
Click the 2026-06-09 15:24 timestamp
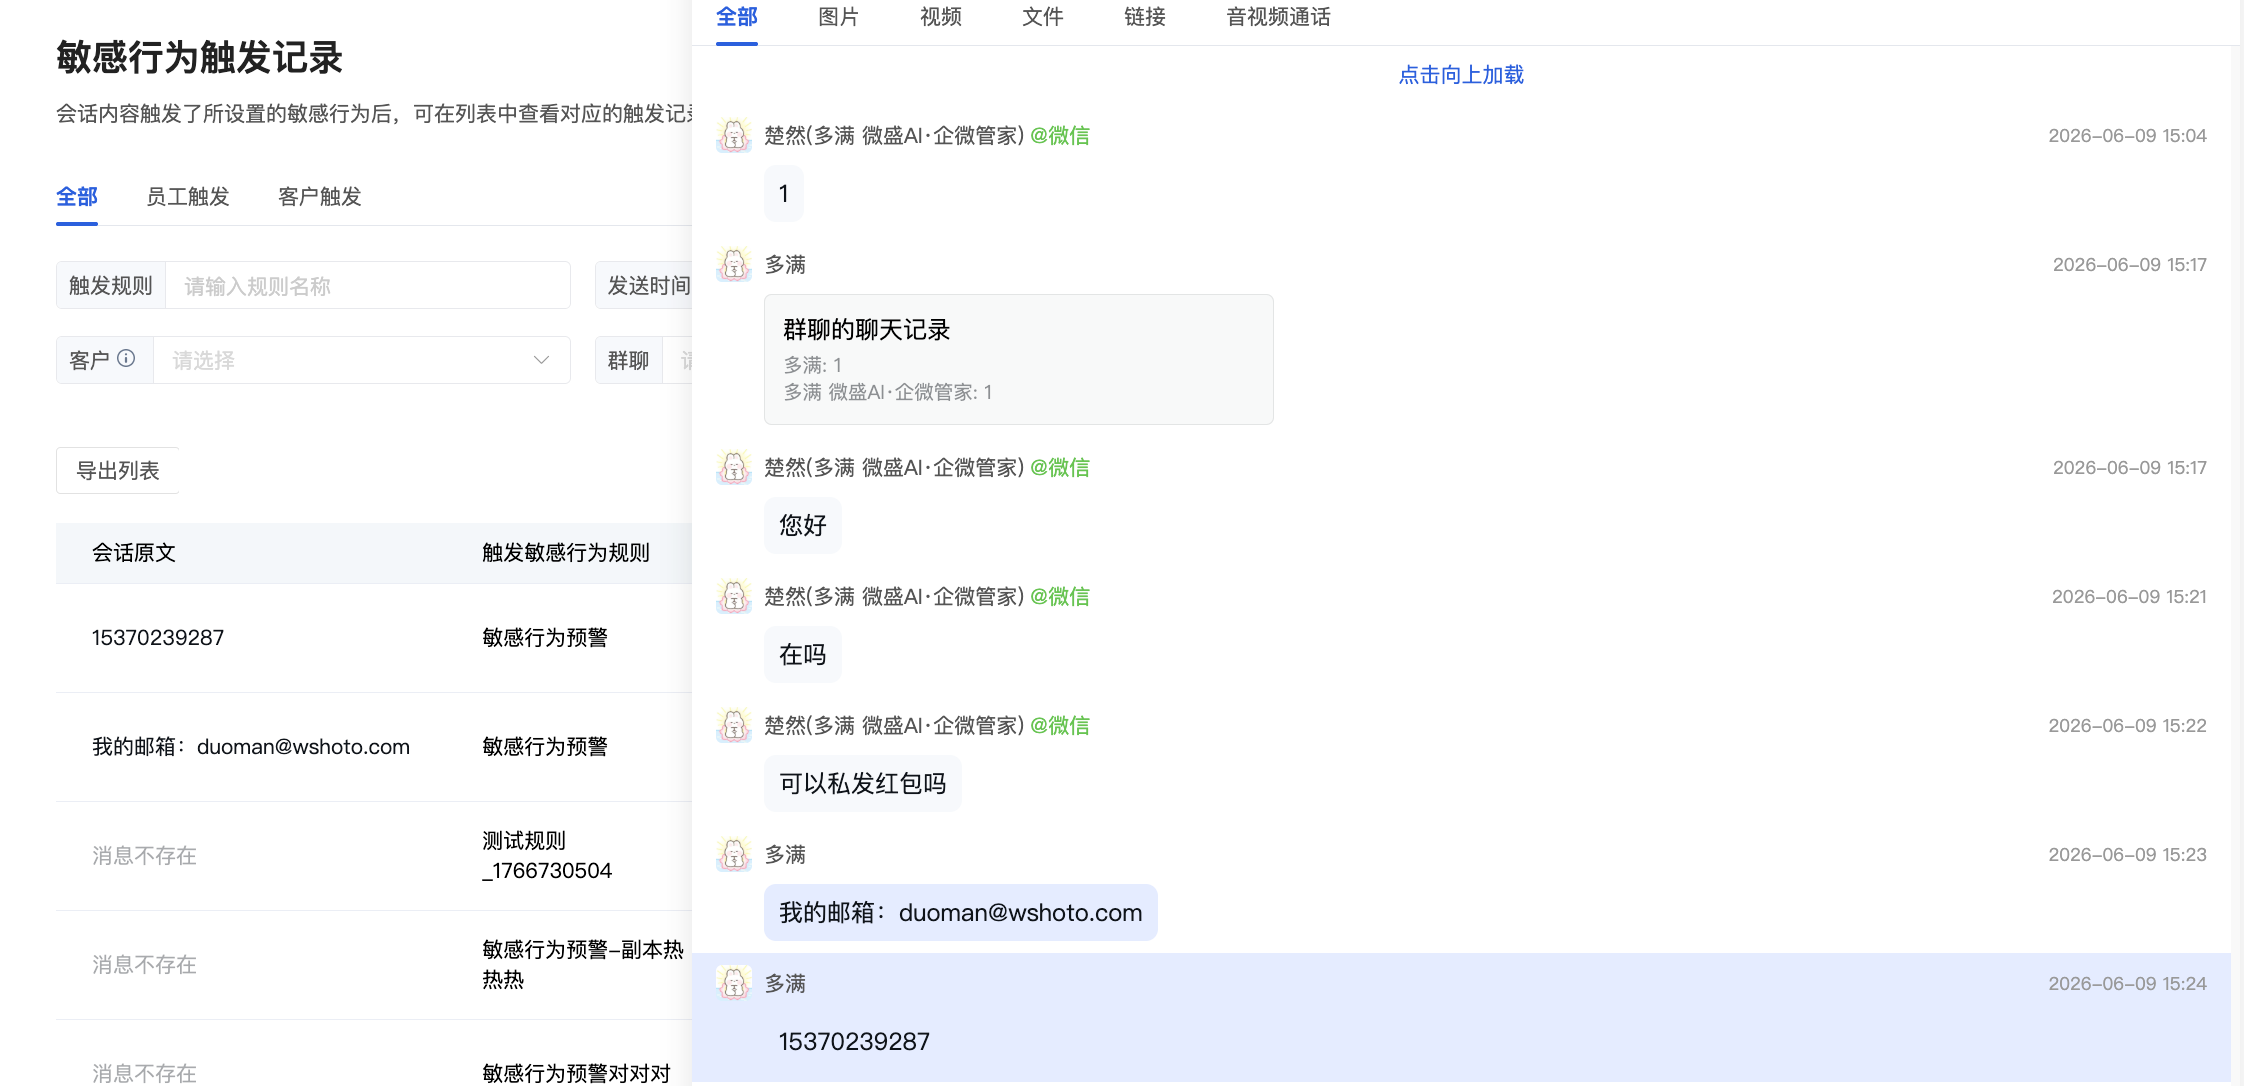[2127, 983]
